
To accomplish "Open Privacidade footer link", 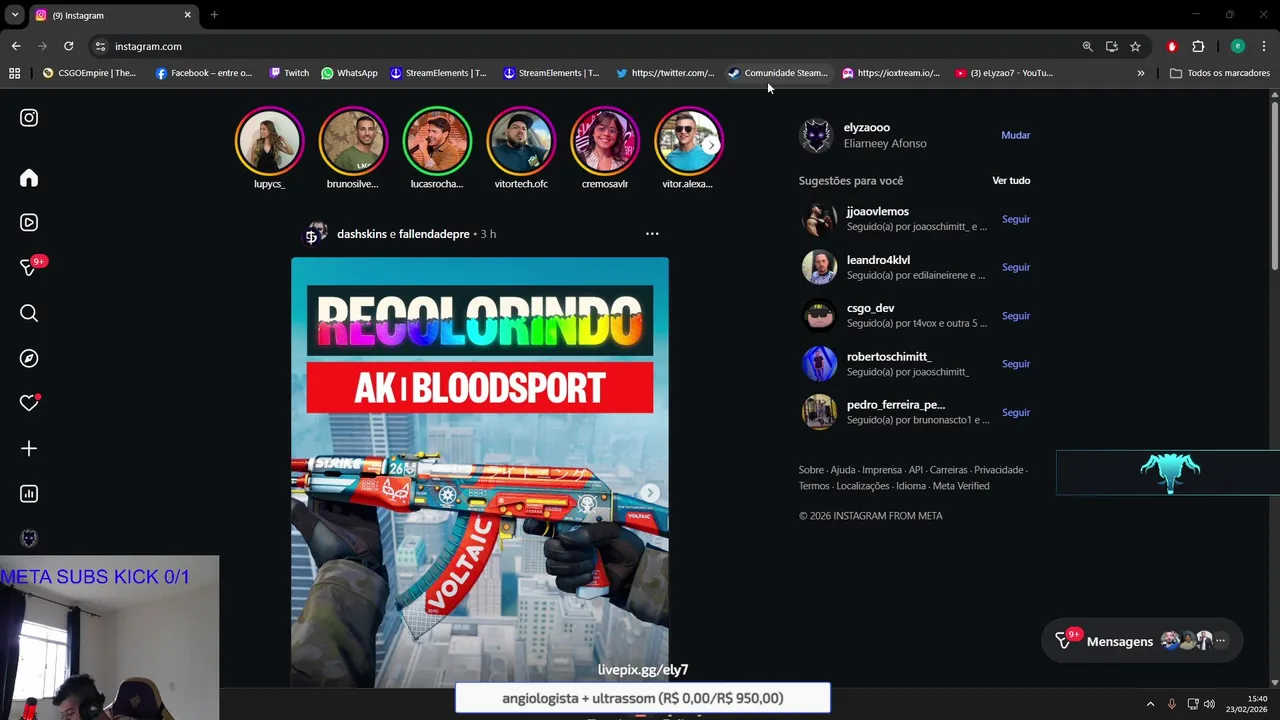I will [998, 470].
